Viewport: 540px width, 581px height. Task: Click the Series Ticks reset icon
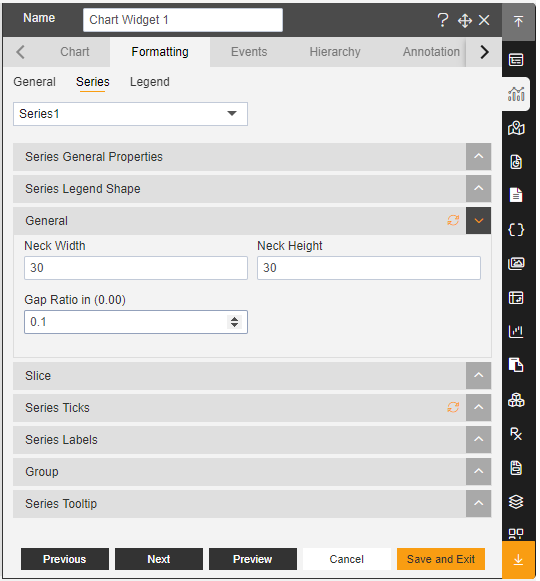[x=453, y=408]
